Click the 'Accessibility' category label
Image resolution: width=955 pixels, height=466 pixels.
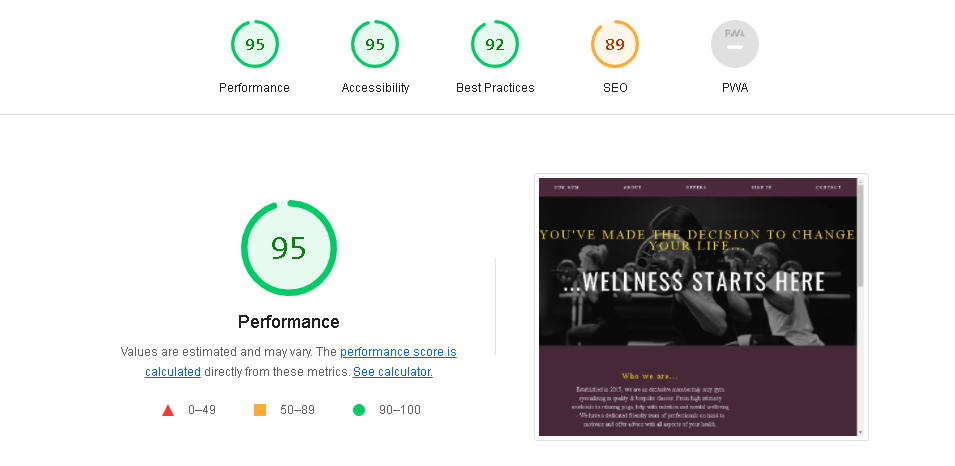[x=375, y=88]
